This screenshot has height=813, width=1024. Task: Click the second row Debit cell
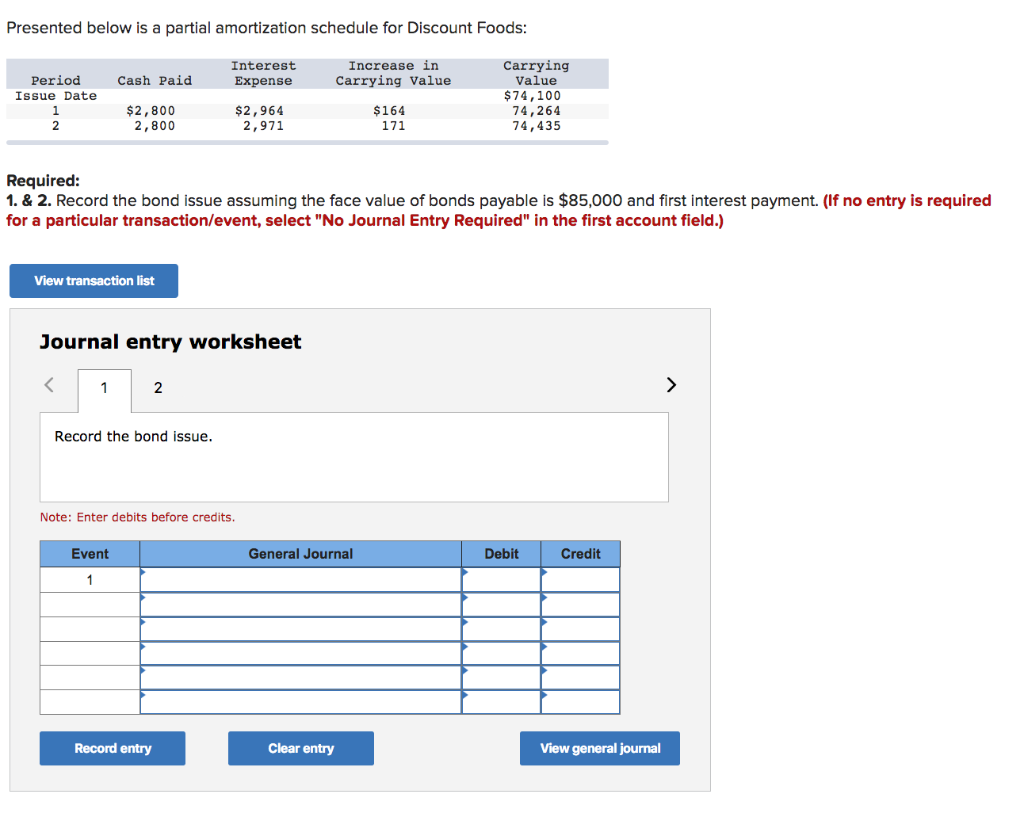click(x=501, y=603)
